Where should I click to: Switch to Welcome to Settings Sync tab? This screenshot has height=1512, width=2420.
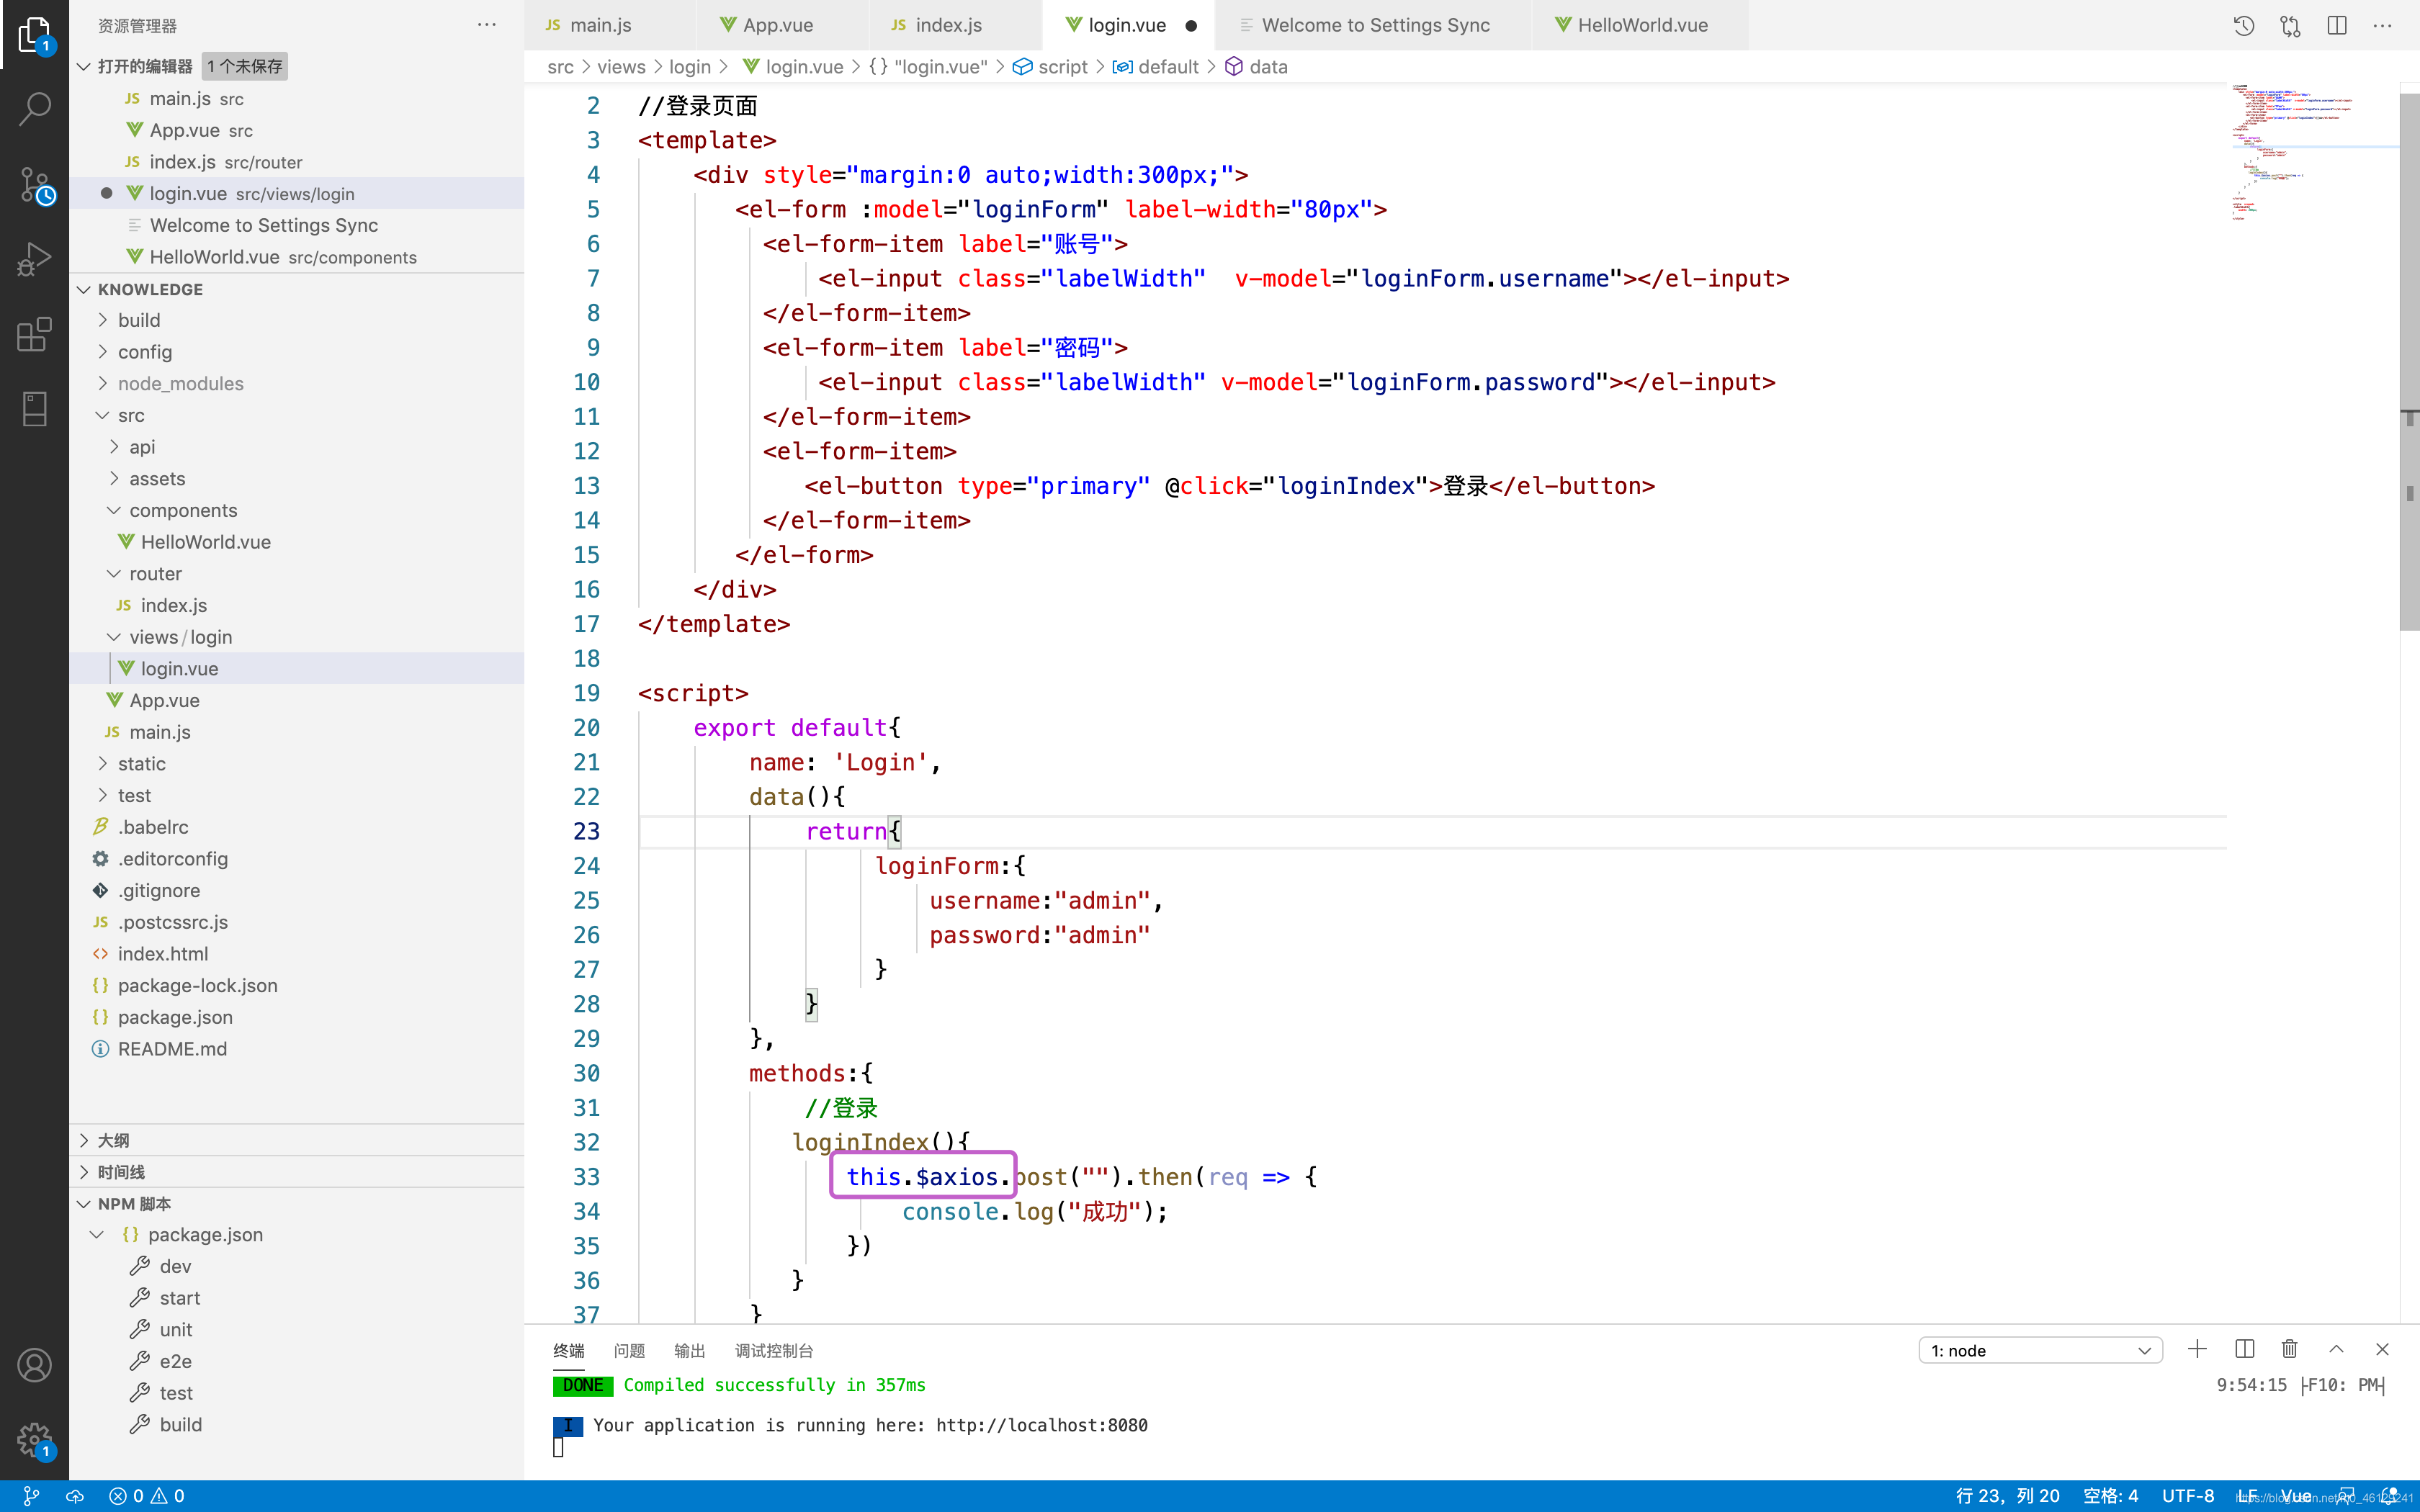(x=1375, y=25)
